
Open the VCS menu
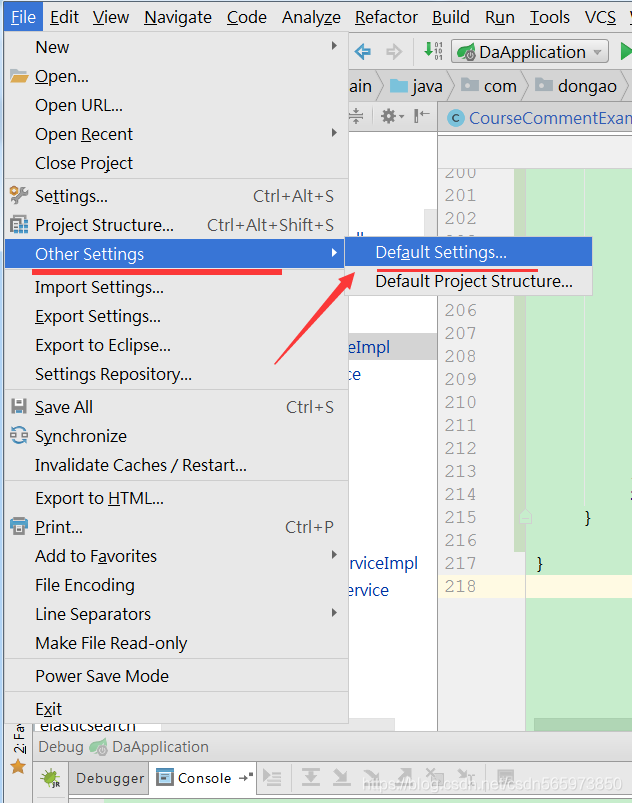(600, 17)
